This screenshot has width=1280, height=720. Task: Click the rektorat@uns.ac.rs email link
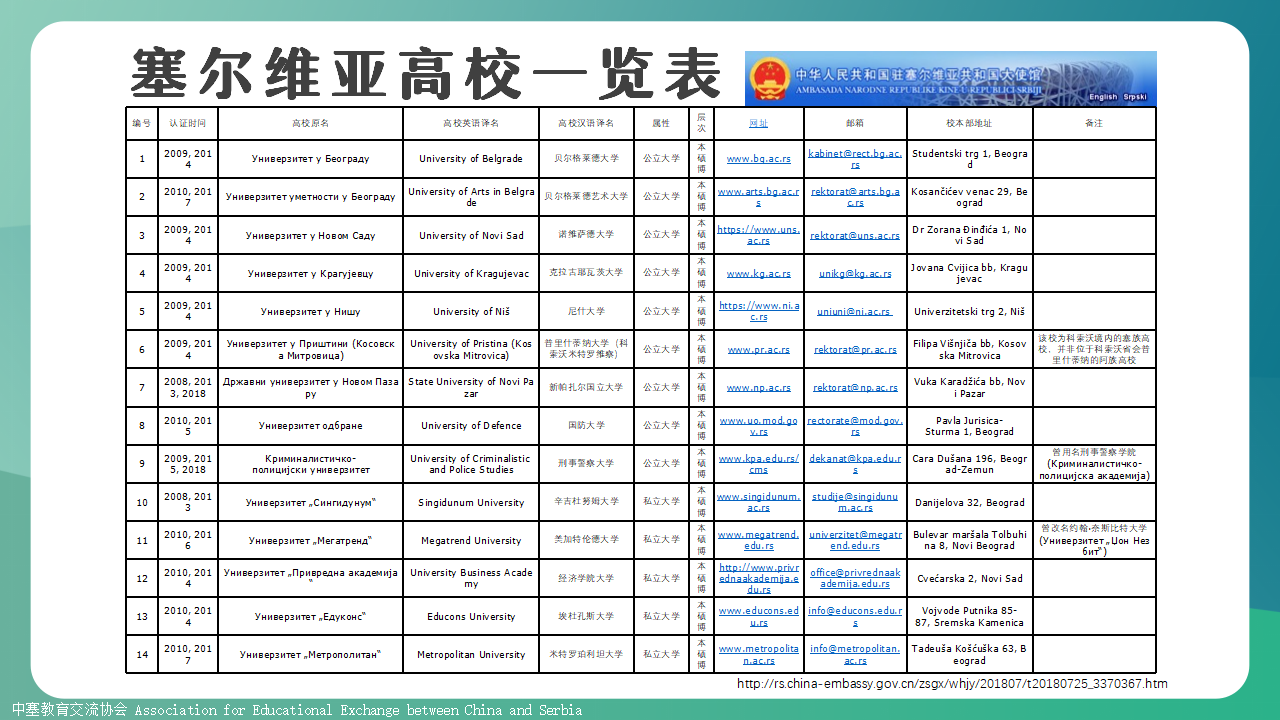855,235
